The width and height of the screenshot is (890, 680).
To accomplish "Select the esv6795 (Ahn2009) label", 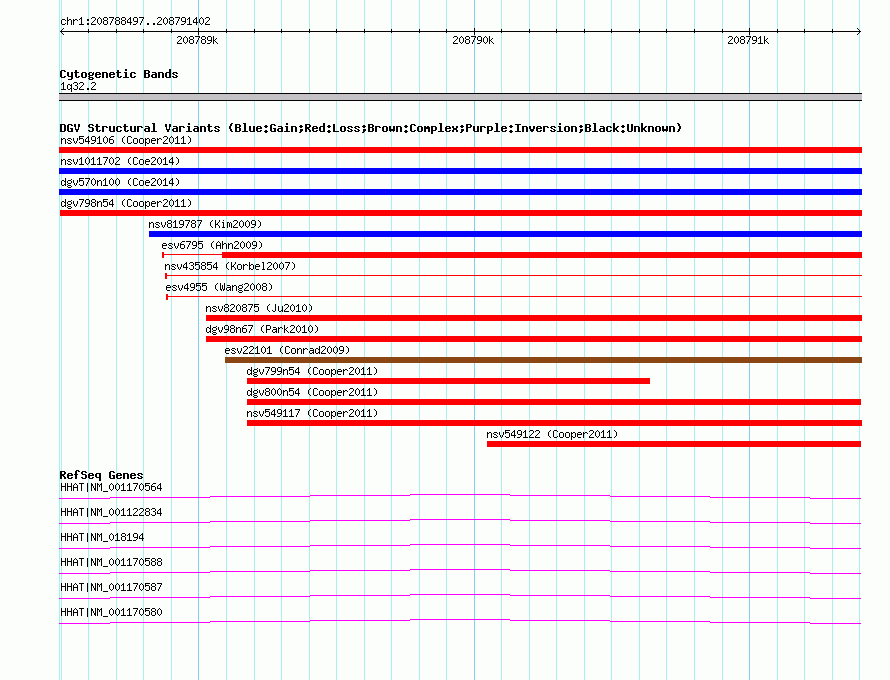I will 212,245.
